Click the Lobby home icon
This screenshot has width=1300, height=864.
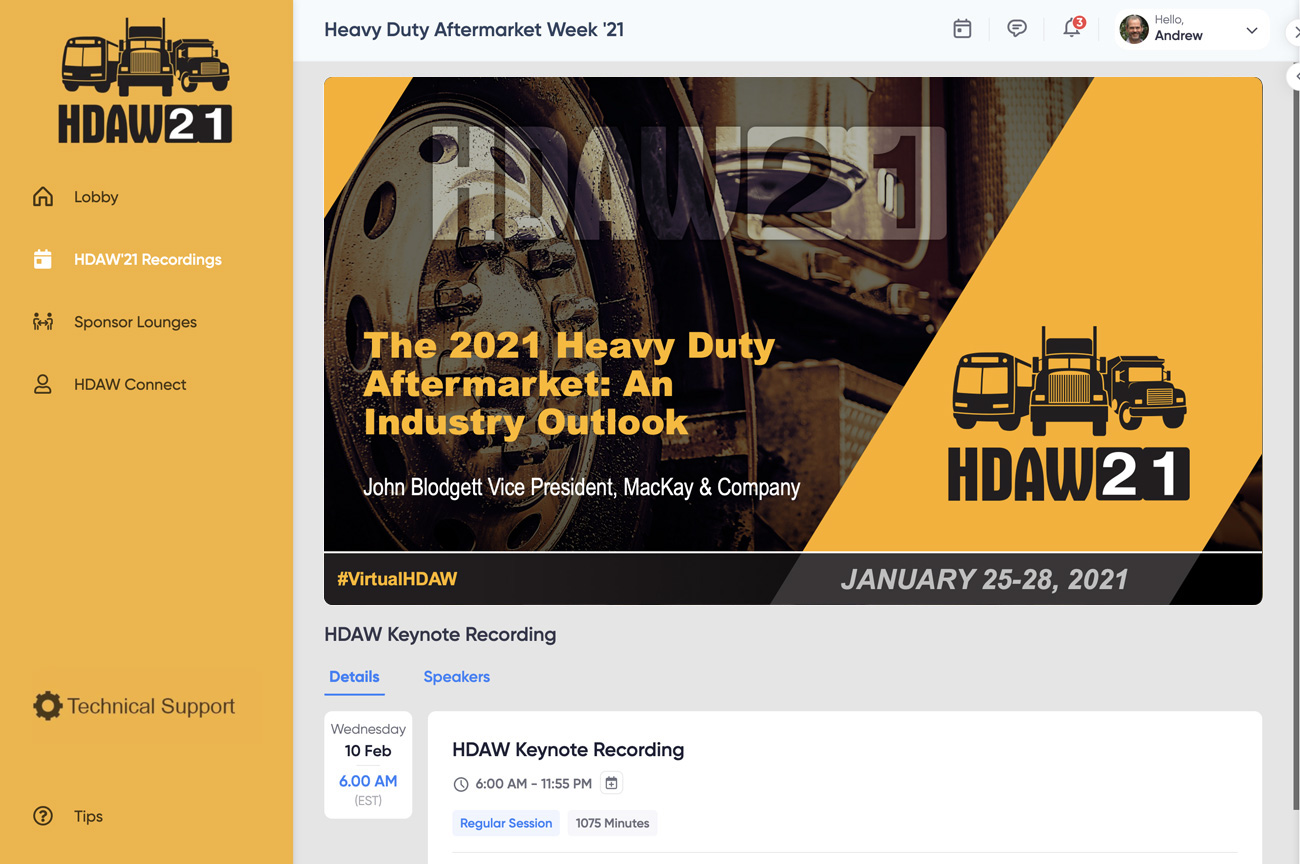point(43,197)
